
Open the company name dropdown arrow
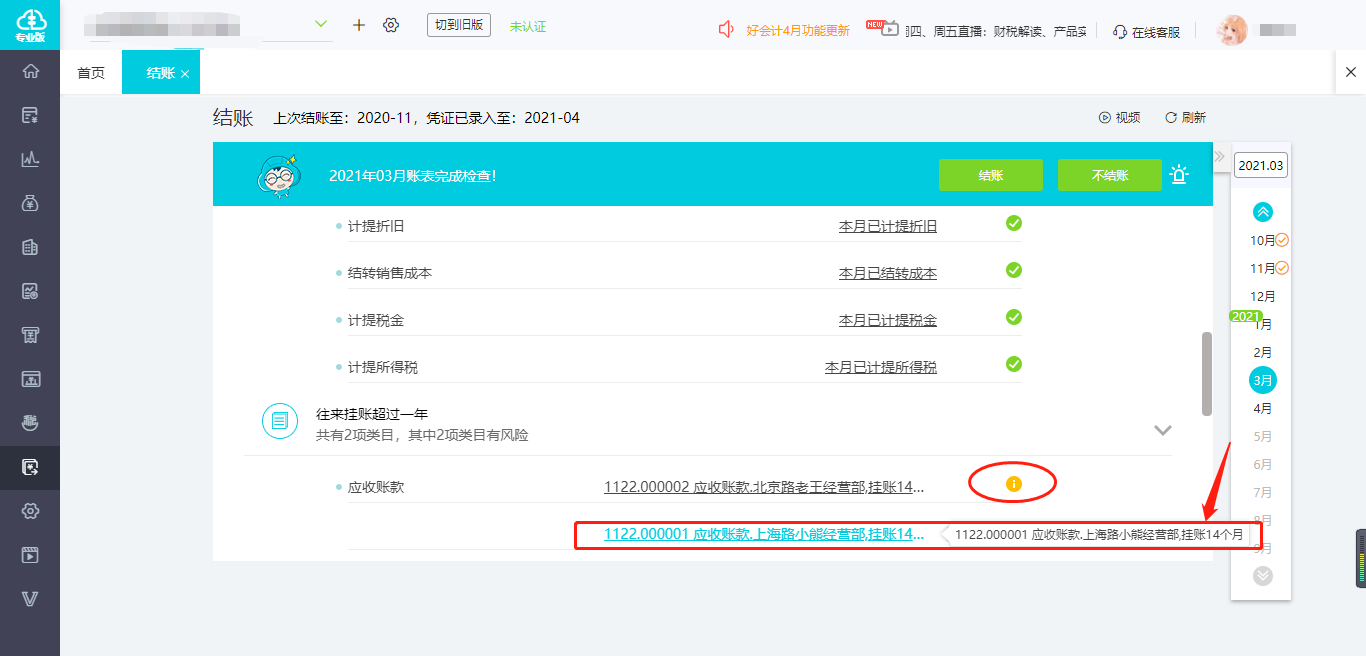point(321,24)
